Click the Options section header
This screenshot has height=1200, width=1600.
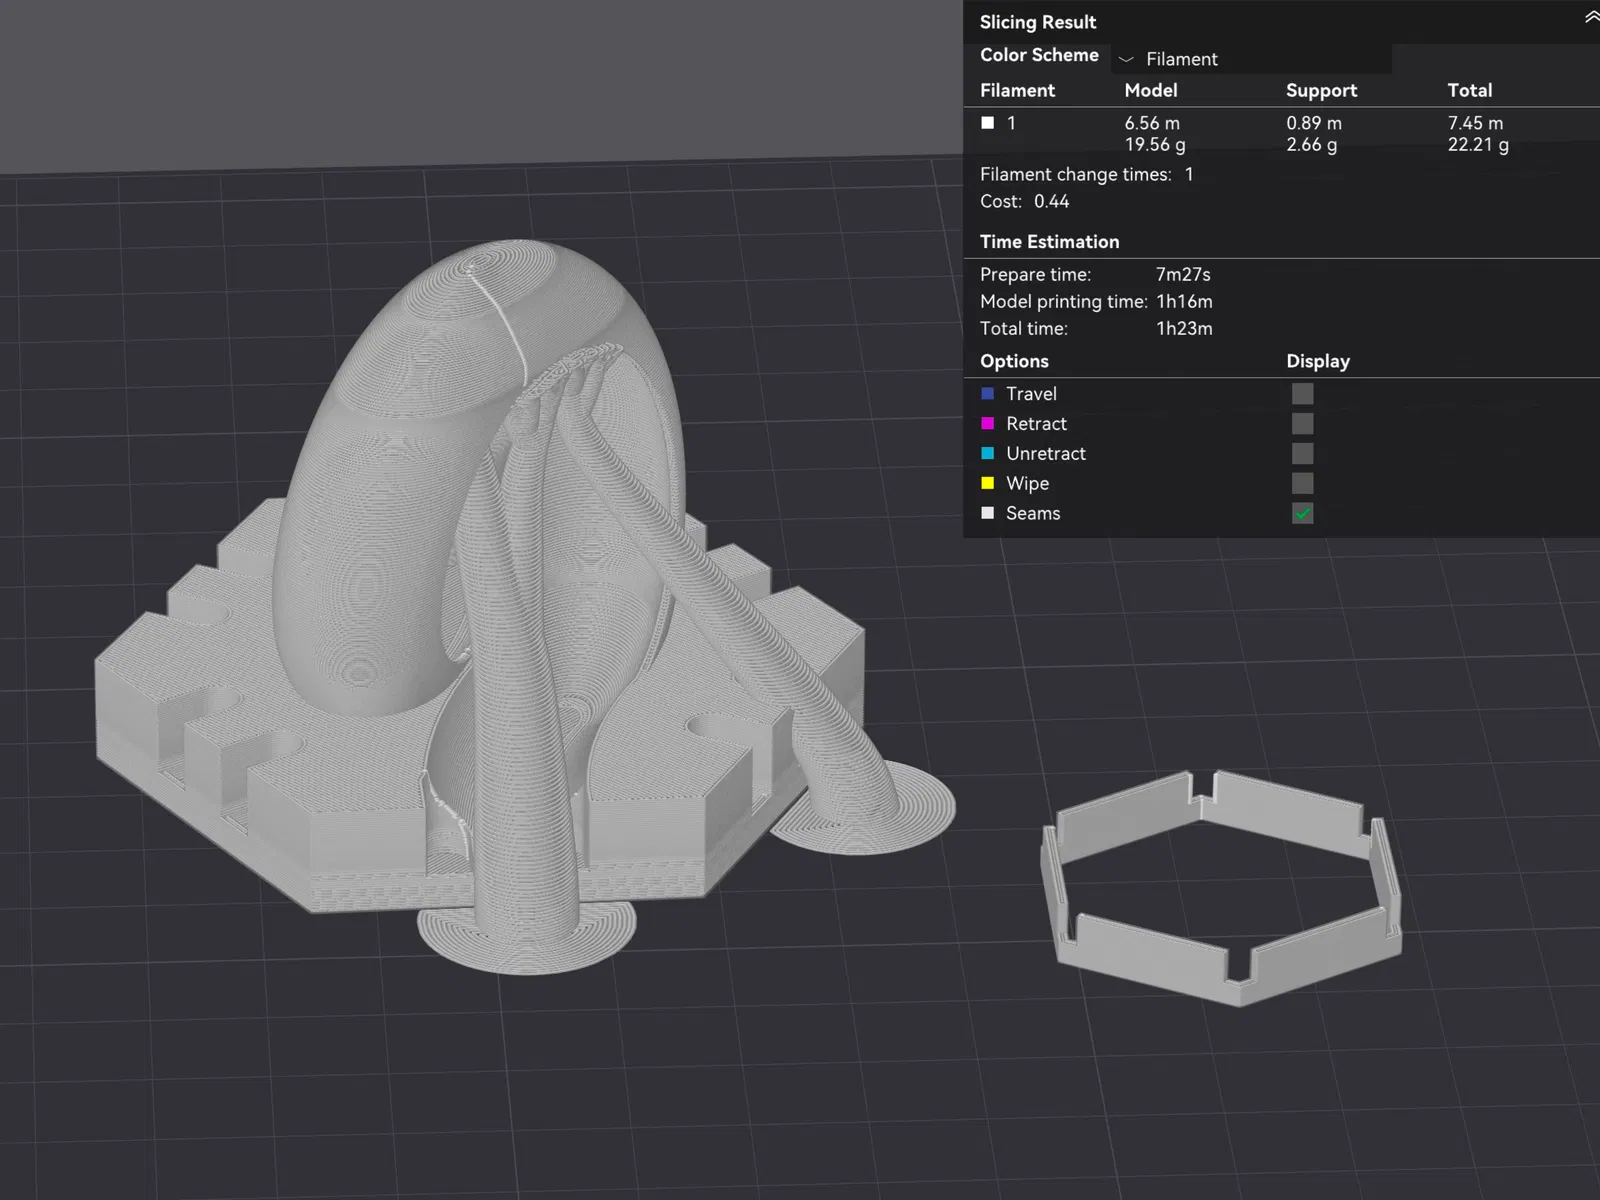[1014, 361]
